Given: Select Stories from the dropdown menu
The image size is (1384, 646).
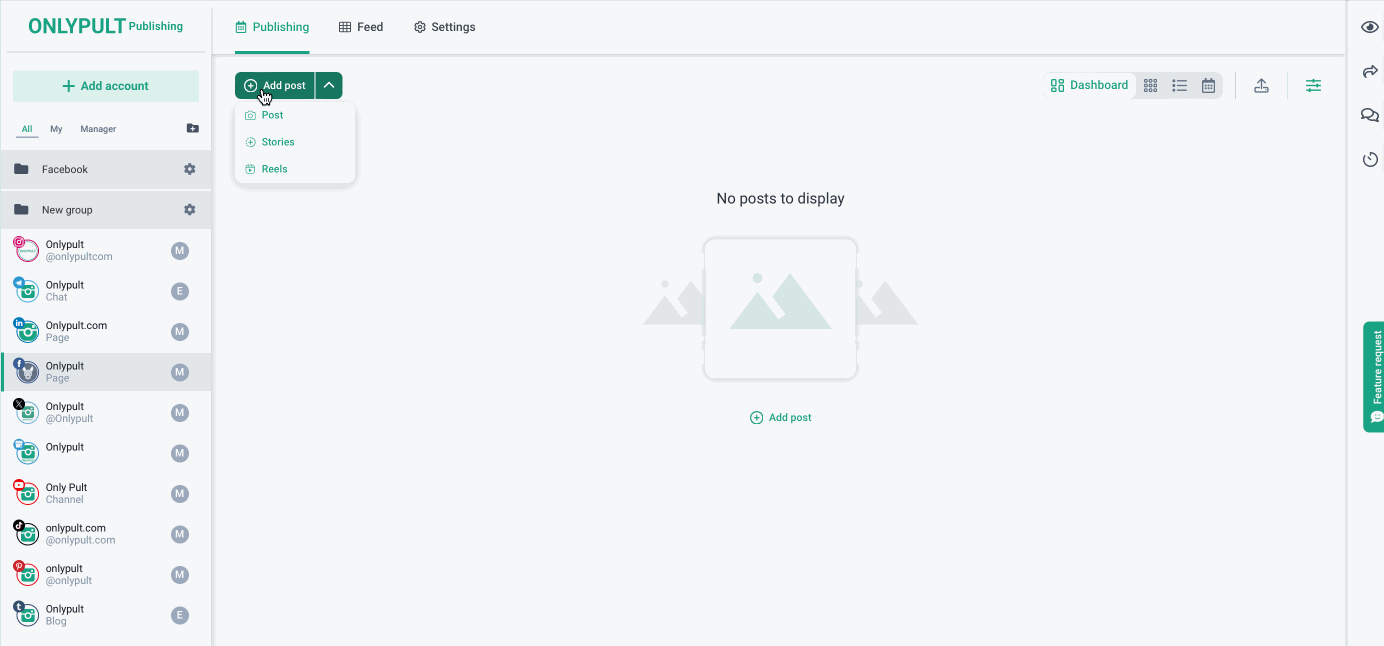Looking at the screenshot, I should (x=277, y=142).
